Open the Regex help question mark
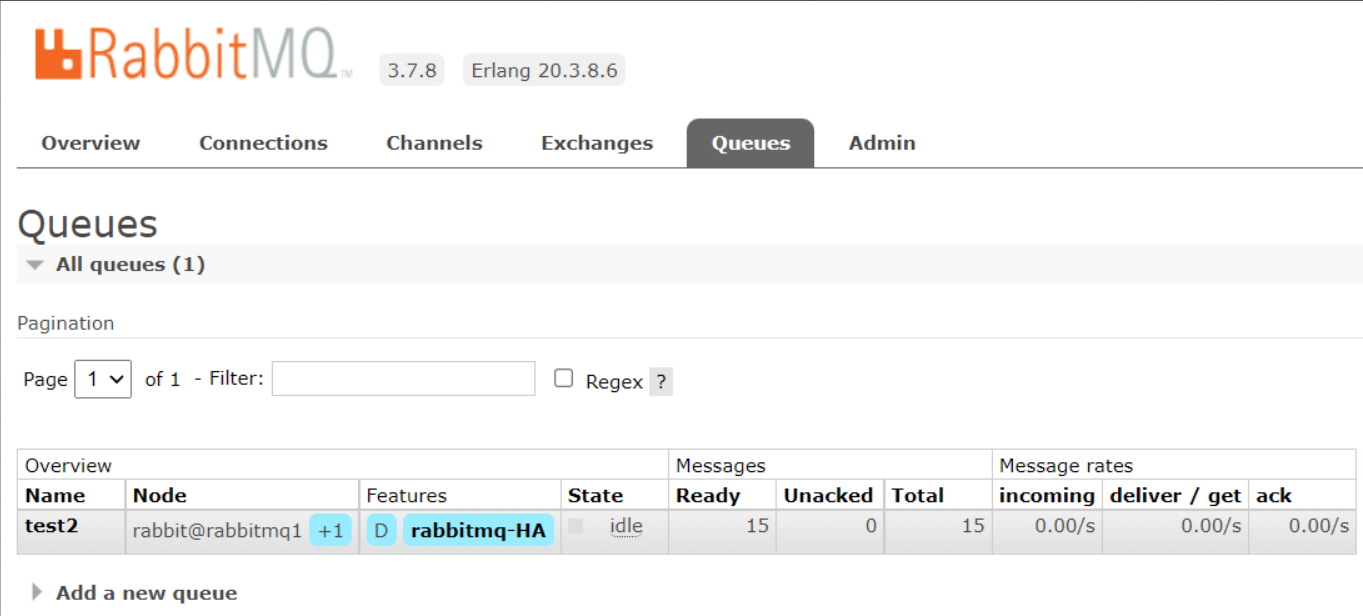Image resolution: width=1363 pixels, height=616 pixels. pos(661,381)
